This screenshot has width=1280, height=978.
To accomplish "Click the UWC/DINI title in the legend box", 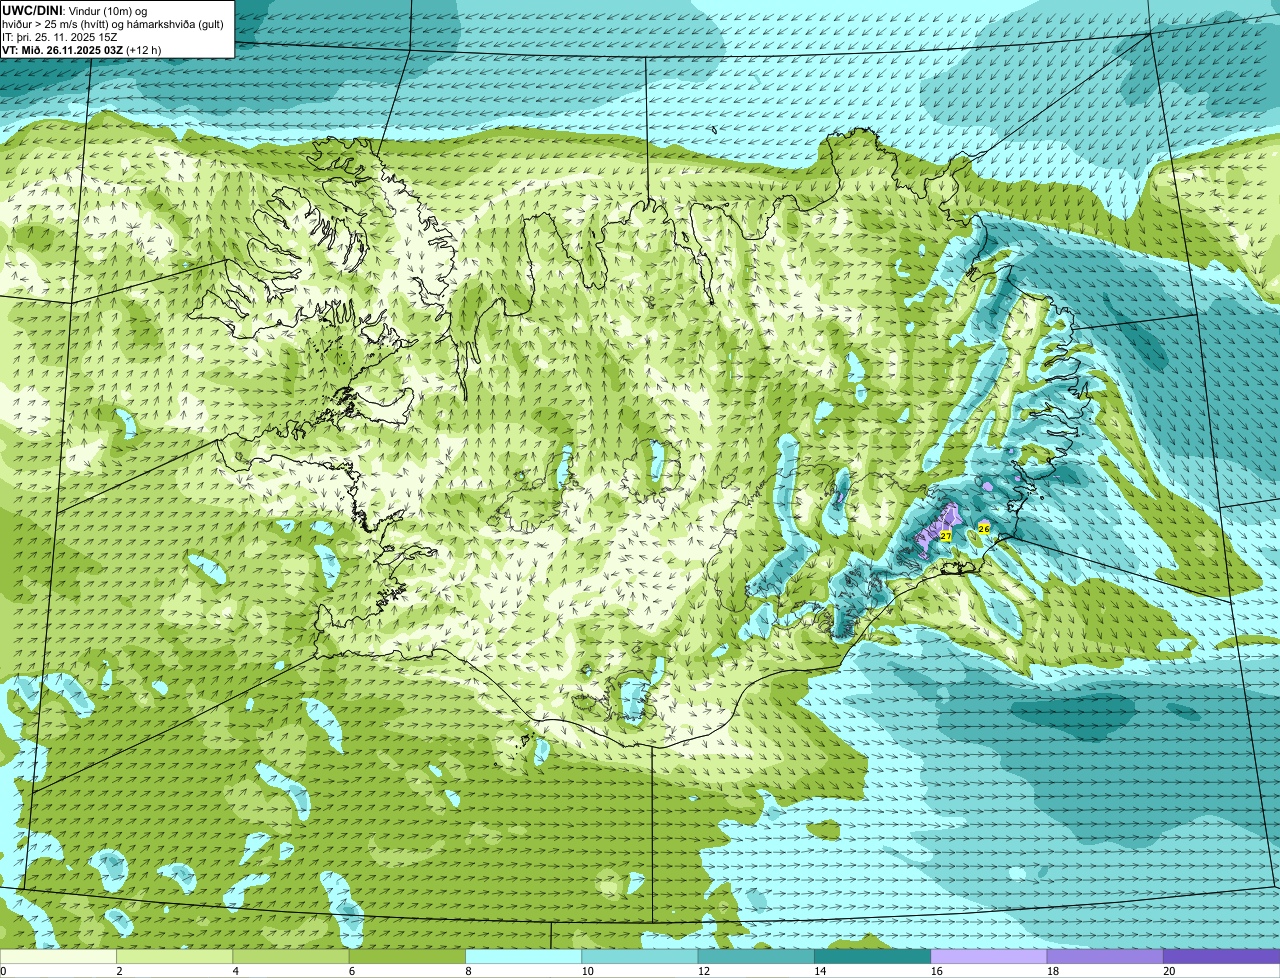I will point(33,11).
